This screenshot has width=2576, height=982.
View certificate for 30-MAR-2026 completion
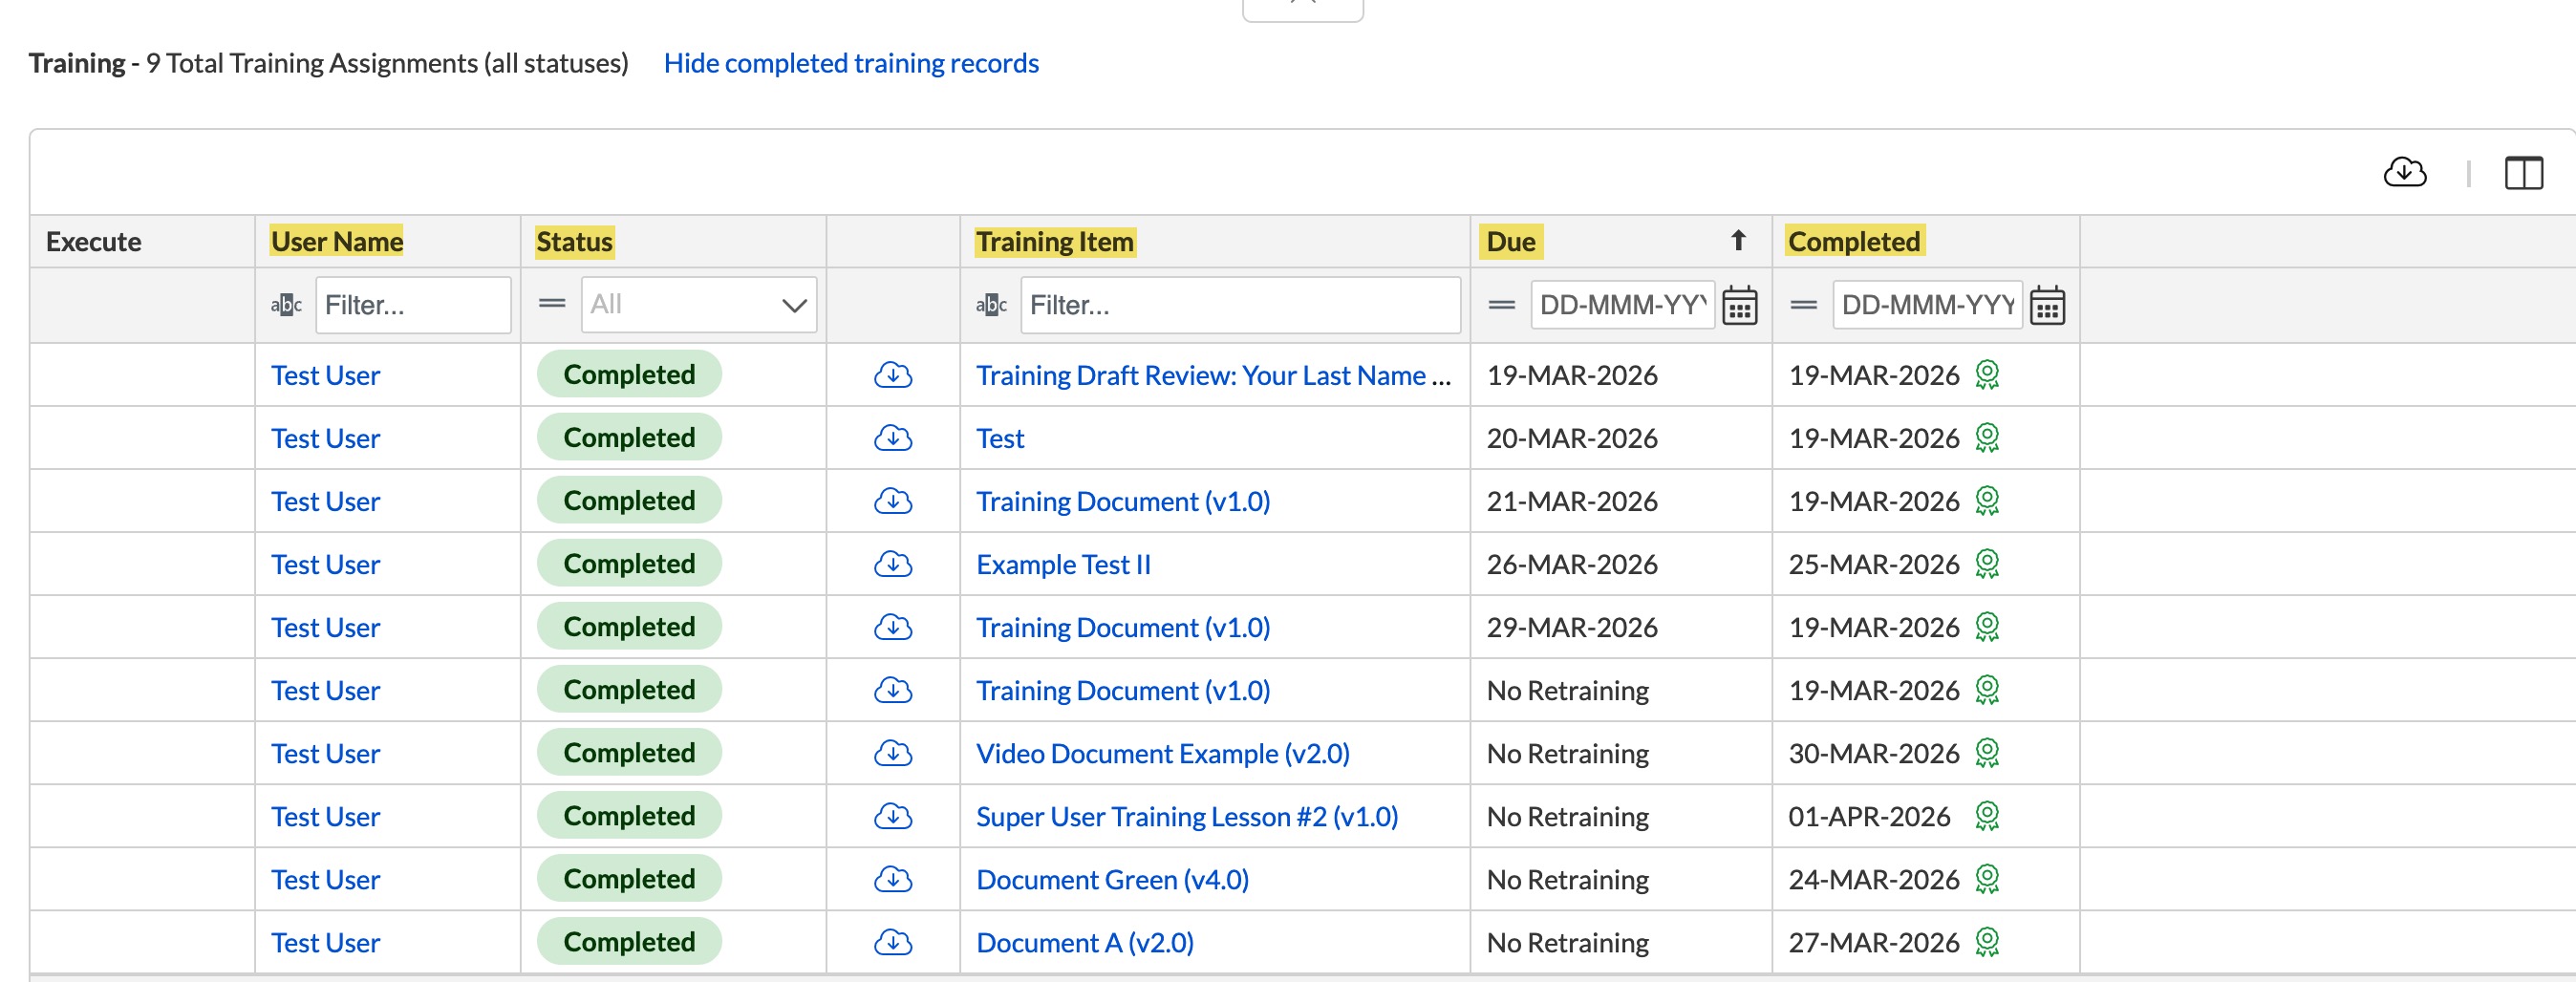(1986, 753)
